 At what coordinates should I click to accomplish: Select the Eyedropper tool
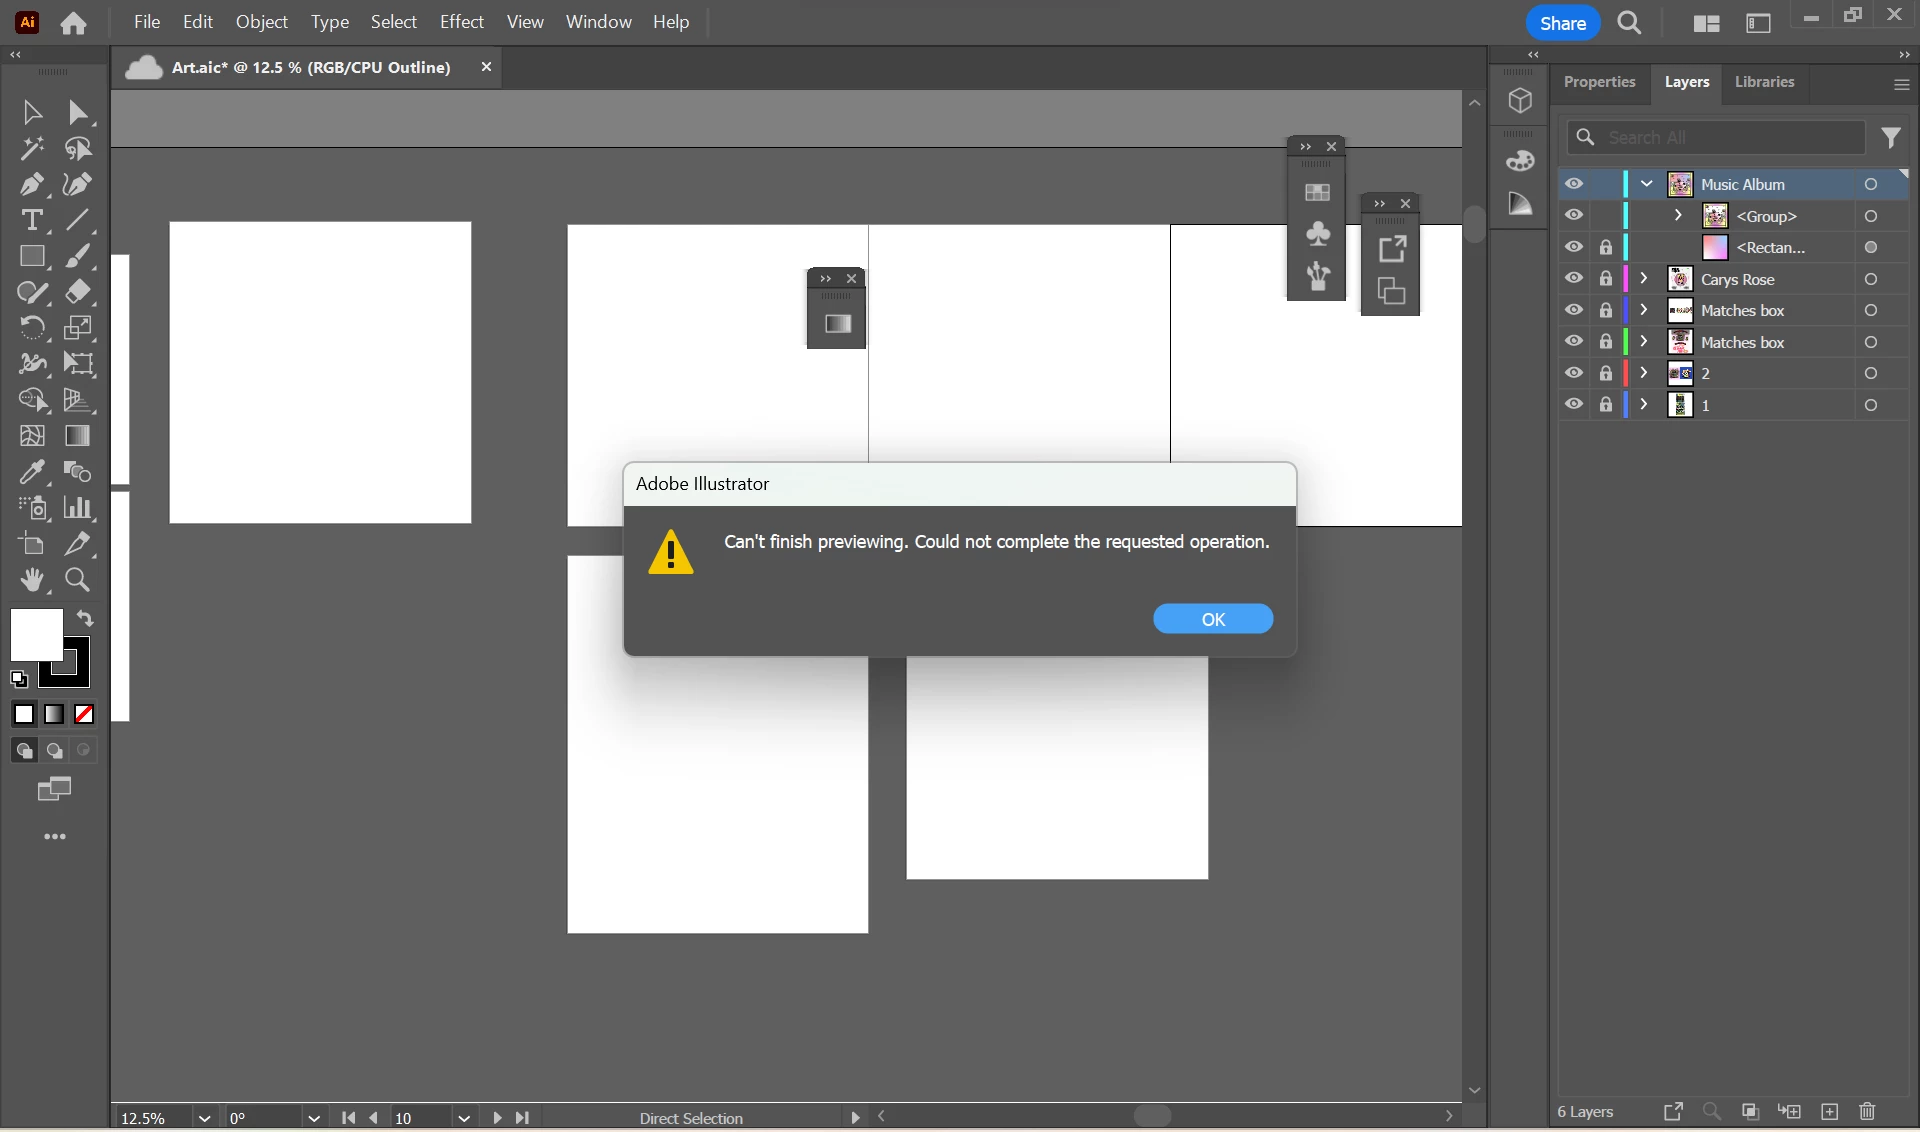31,472
